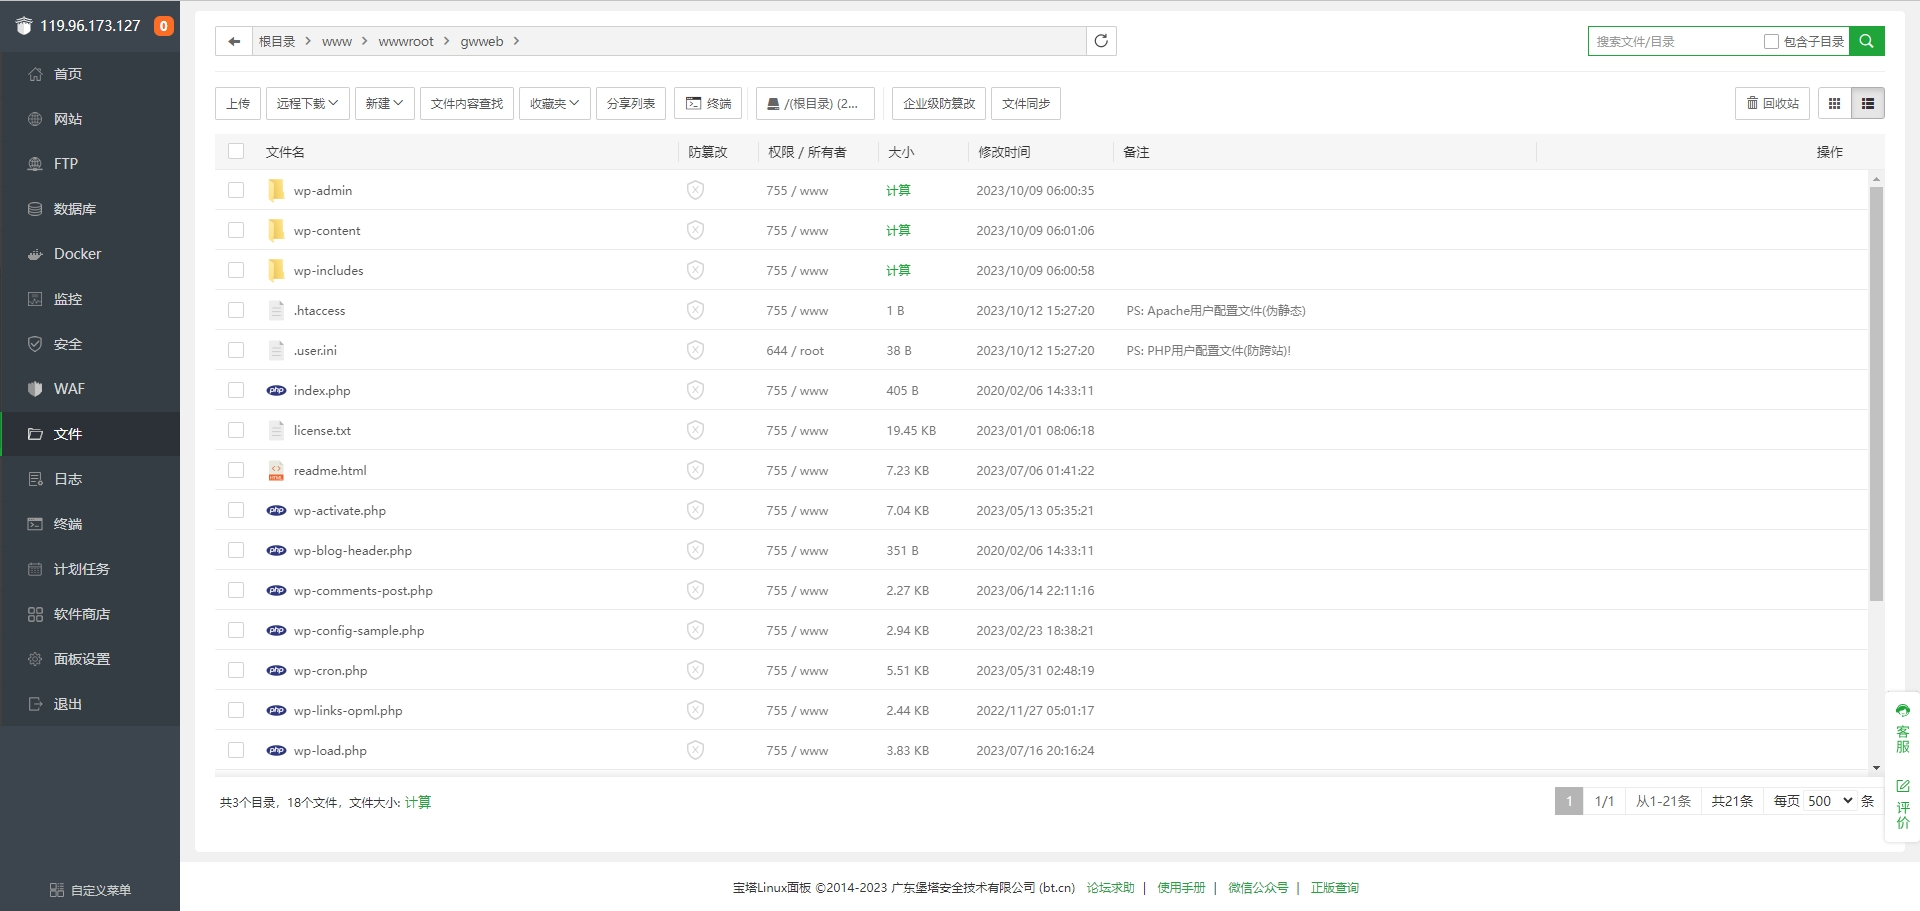The height and width of the screenshot is (911, 1920).
Task: Check the index.php row checkbox
Action: 236,390
